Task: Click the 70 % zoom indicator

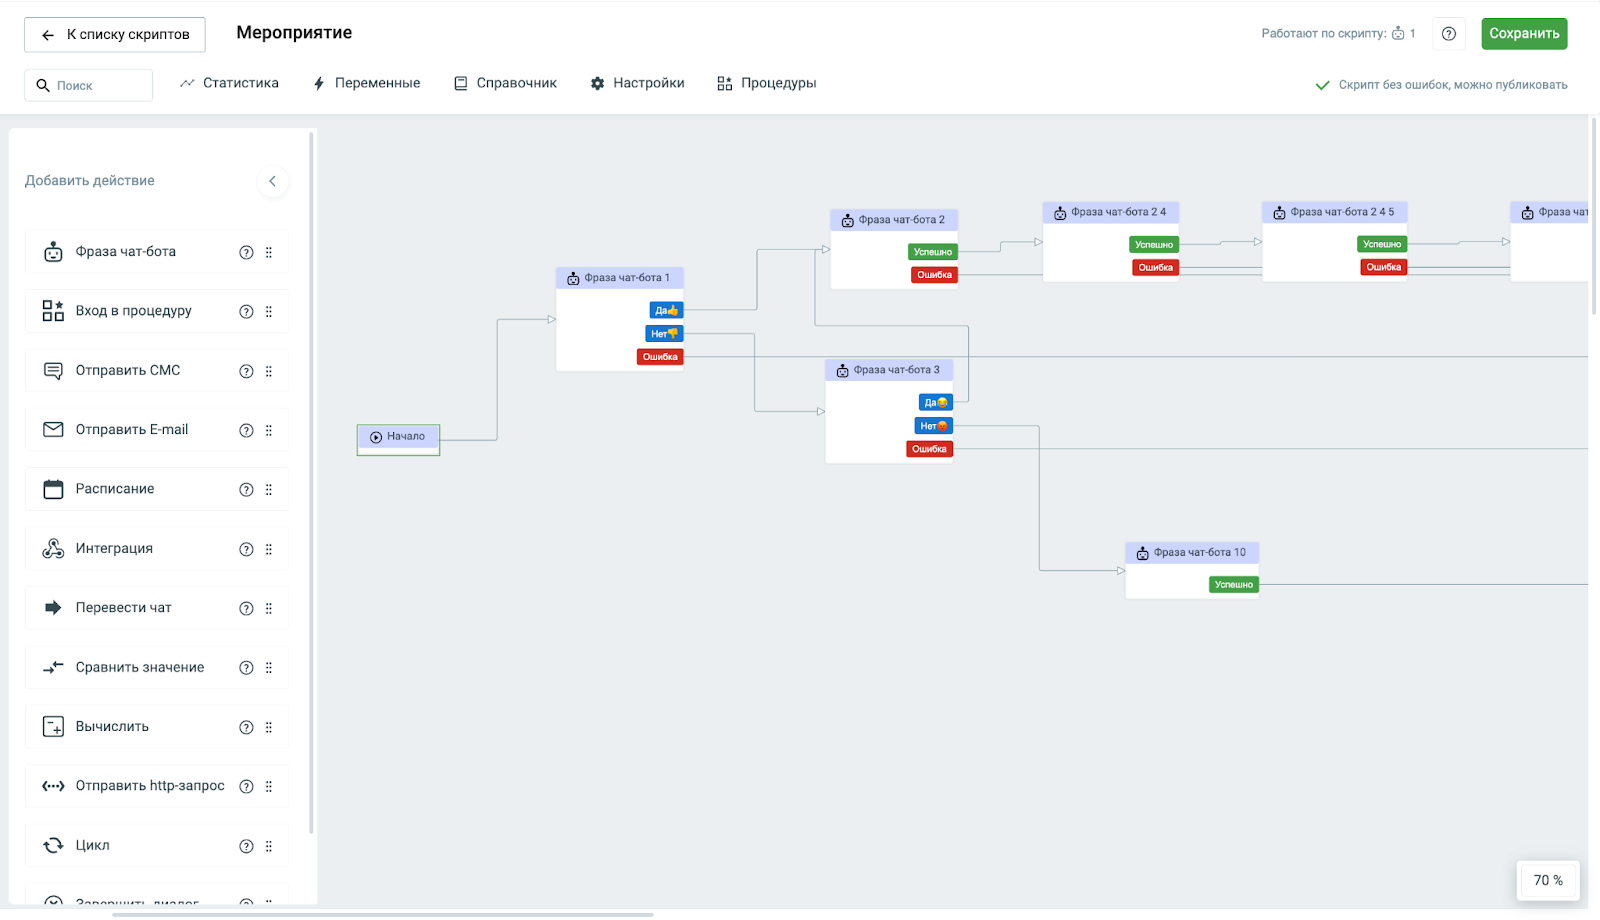Action: (x=1548, y=881)
